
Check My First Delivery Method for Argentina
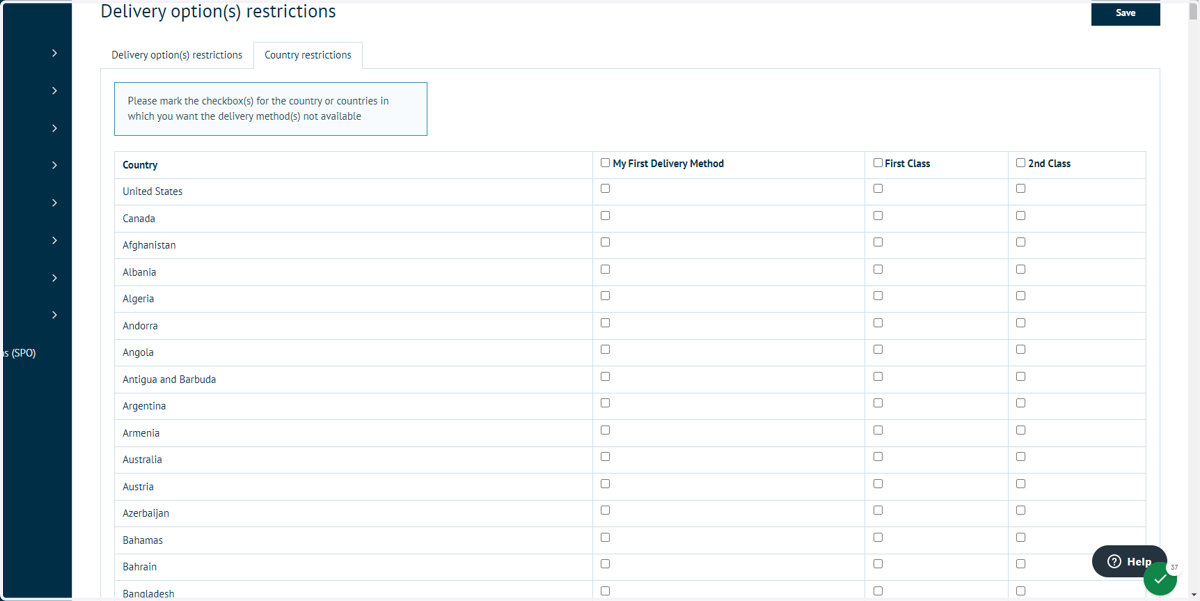click(x=605, y=403)
